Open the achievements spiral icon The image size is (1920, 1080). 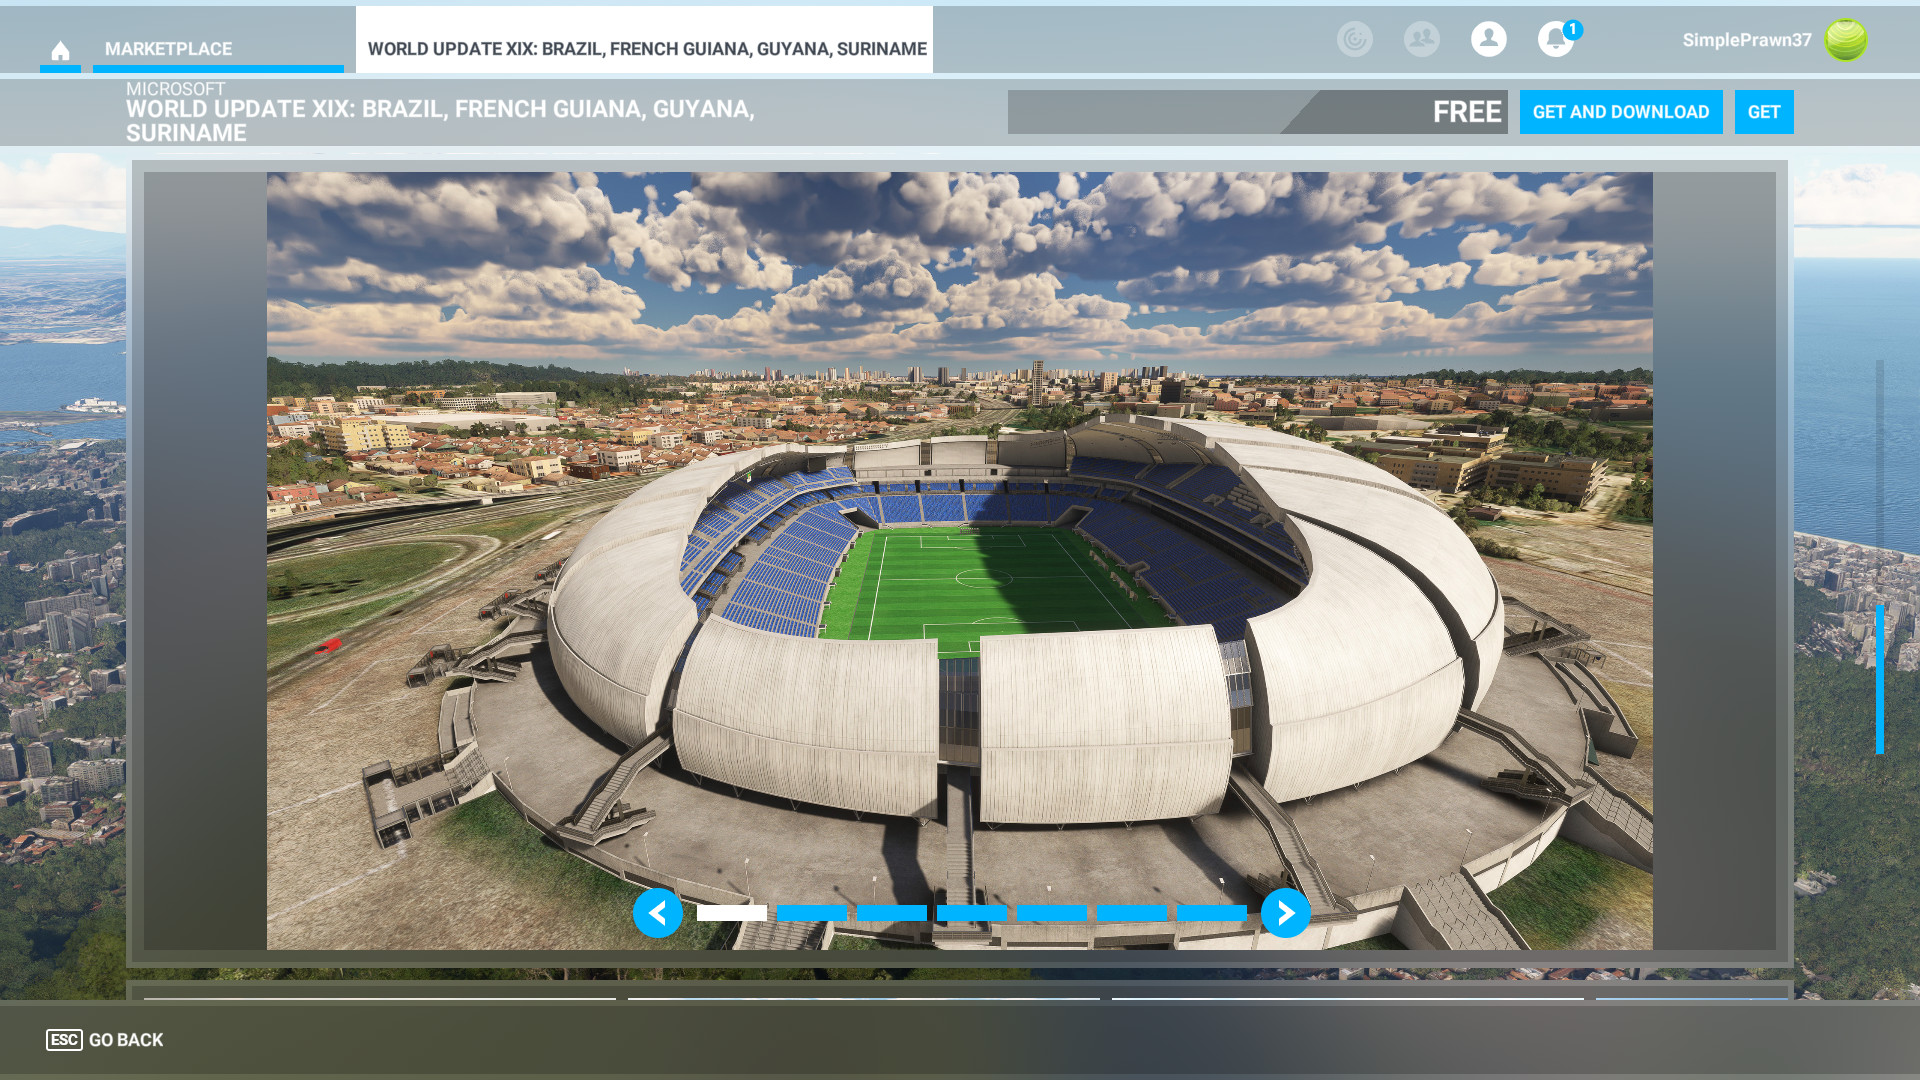click(x=1355, y=39)
